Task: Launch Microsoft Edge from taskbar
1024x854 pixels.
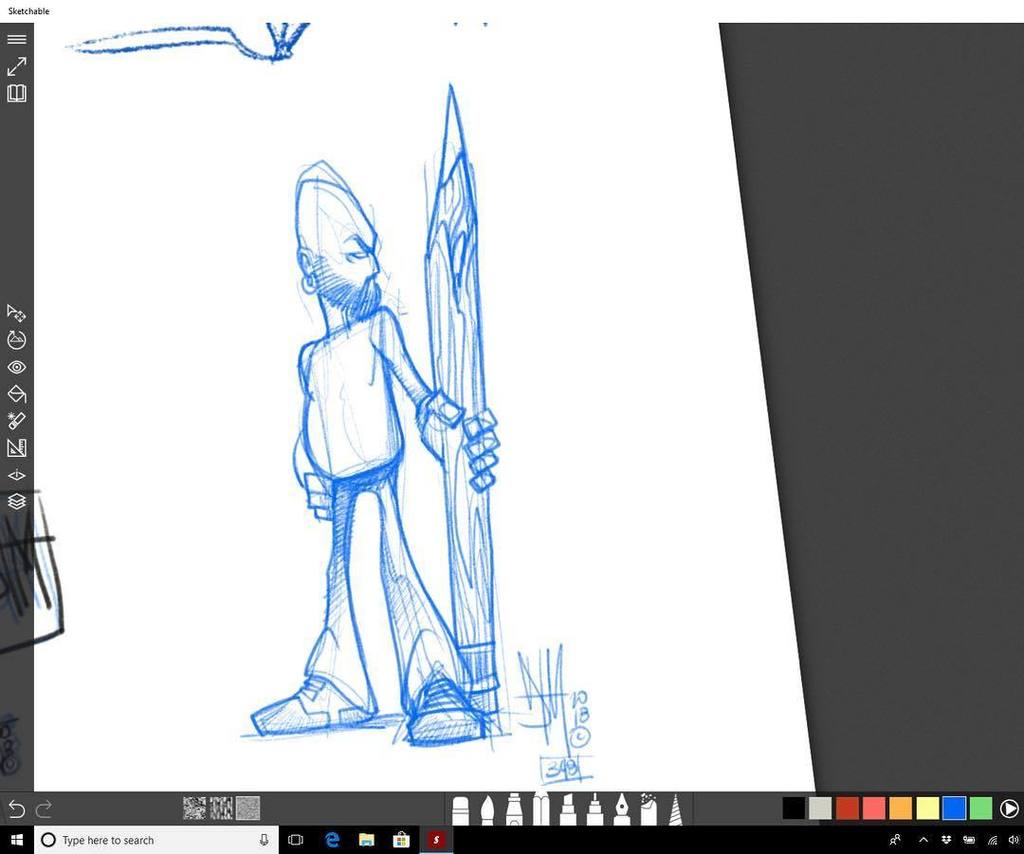Action: [x=332, y=840]
